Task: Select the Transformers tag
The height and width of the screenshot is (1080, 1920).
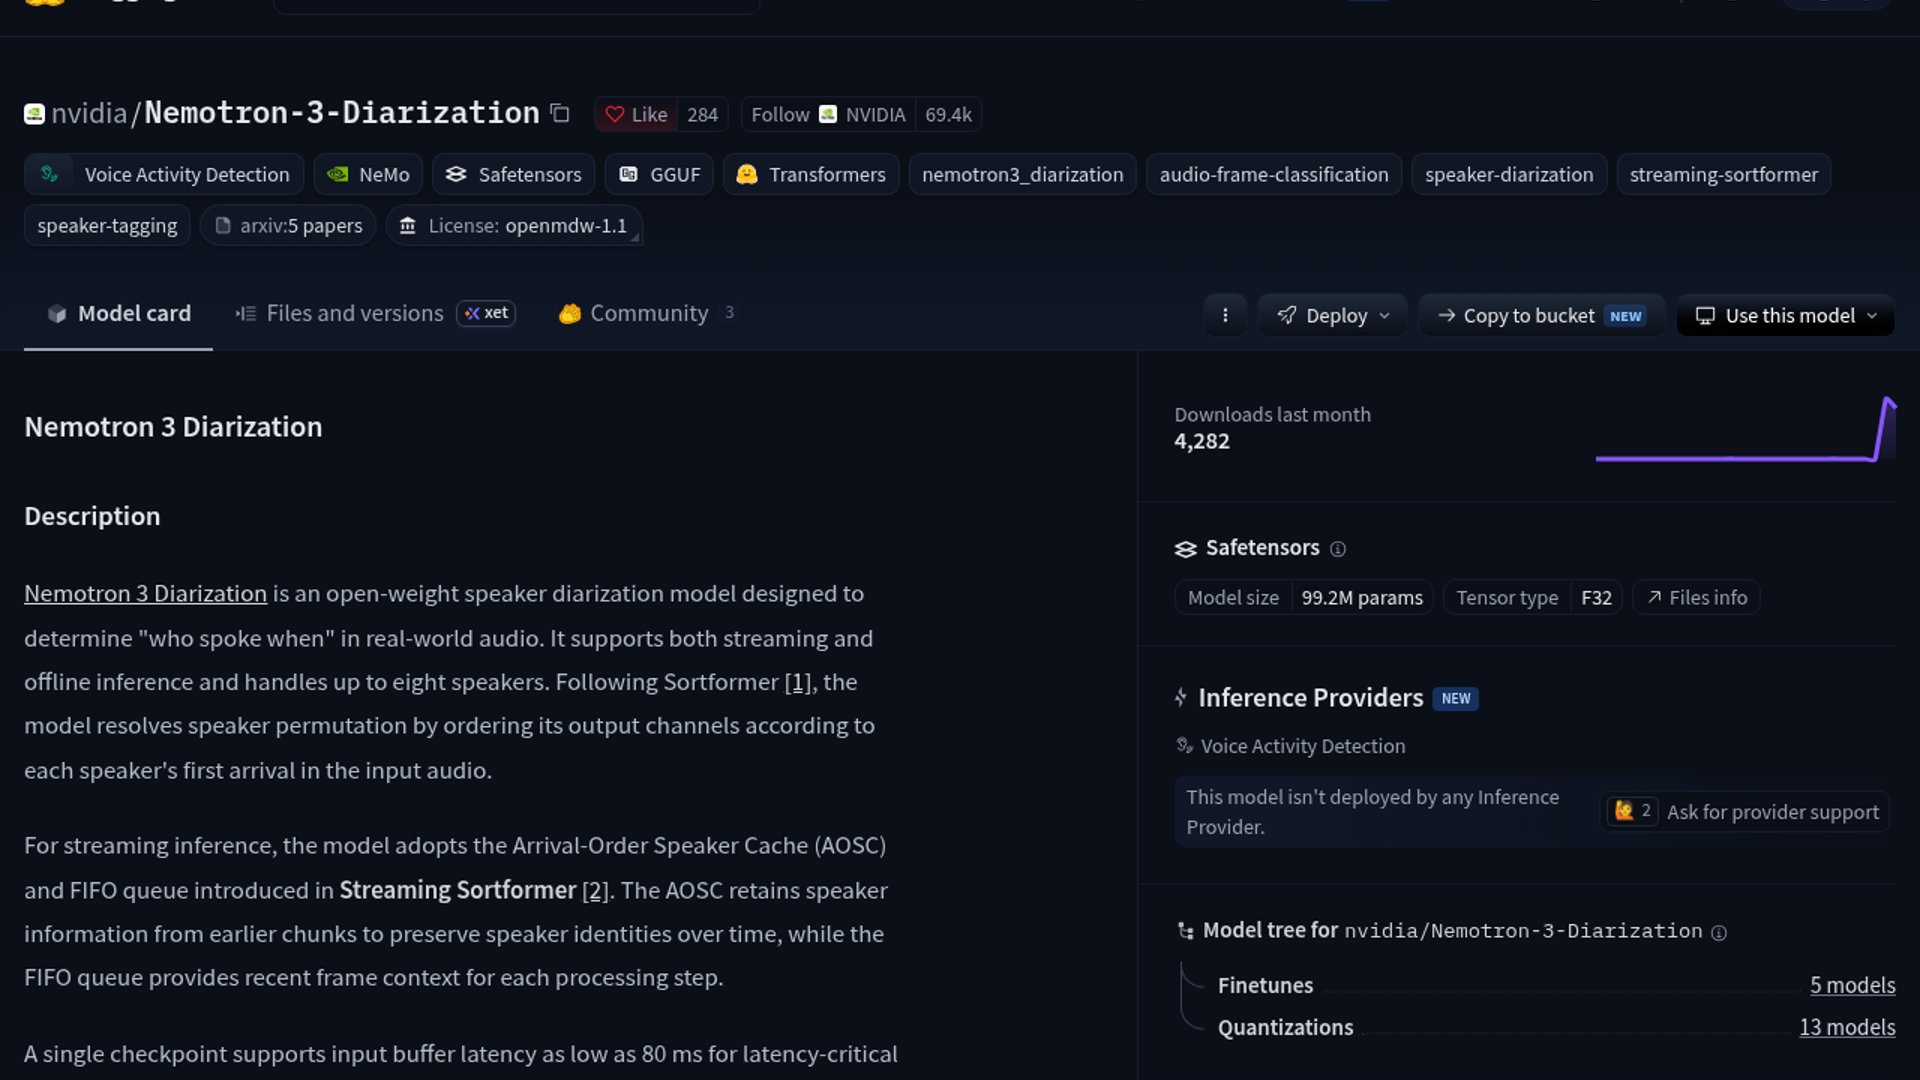Action: coord(811,175)
